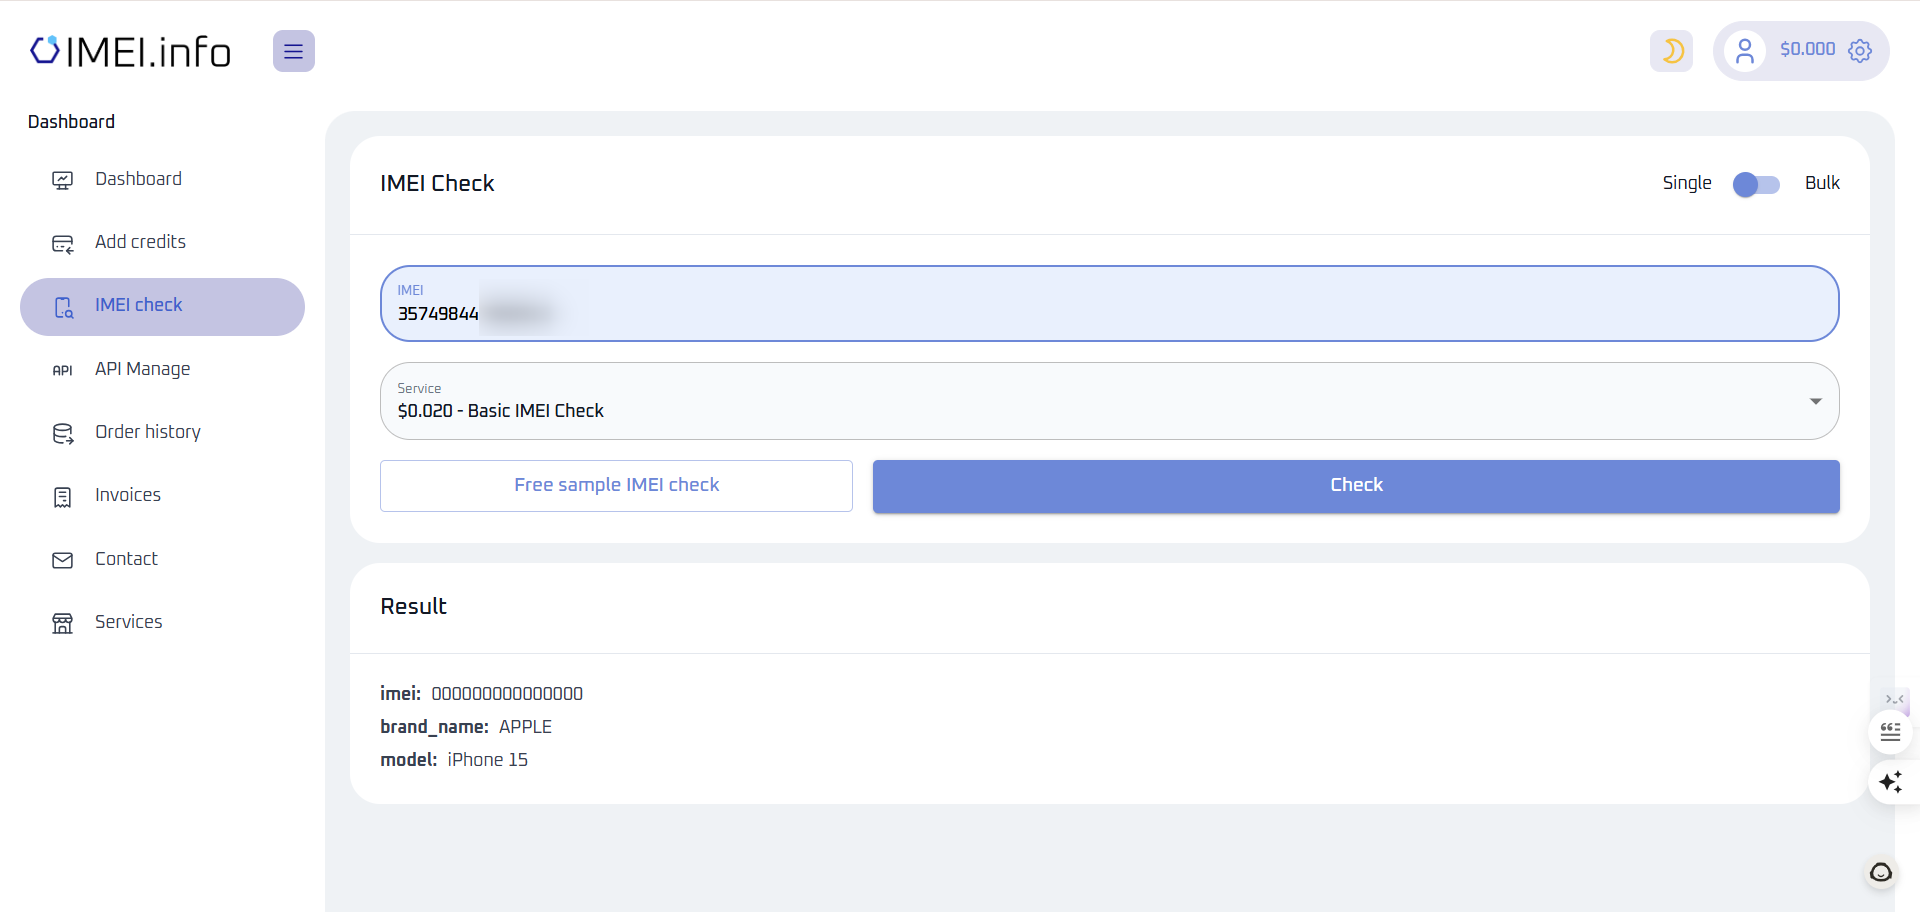Open Services store icon

click(x=62, y=623)
